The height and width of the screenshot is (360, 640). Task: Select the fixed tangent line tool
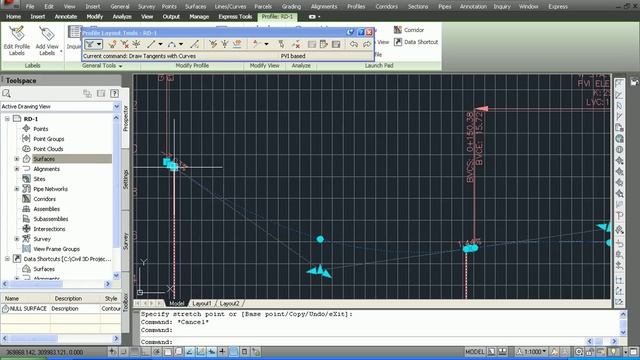click(151, 44)
